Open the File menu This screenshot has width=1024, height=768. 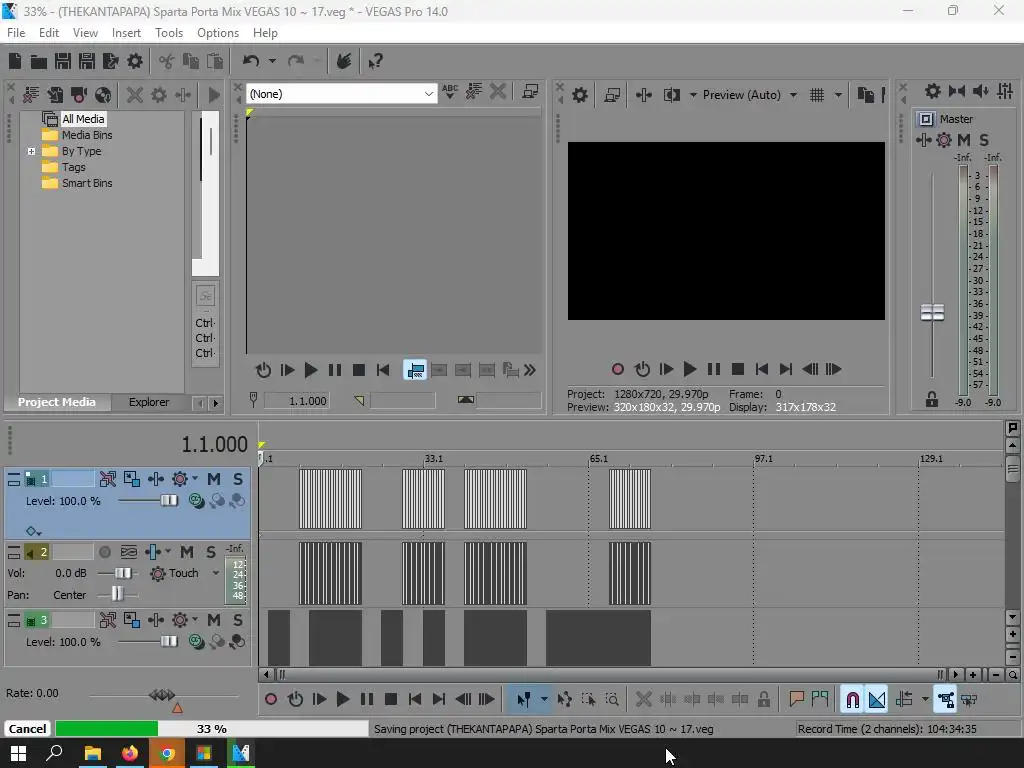[x=16, y=33]
